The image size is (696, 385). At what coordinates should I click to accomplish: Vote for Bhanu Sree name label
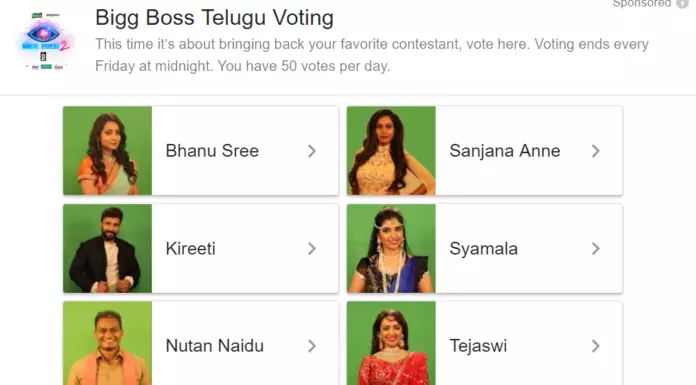(212, 151)
